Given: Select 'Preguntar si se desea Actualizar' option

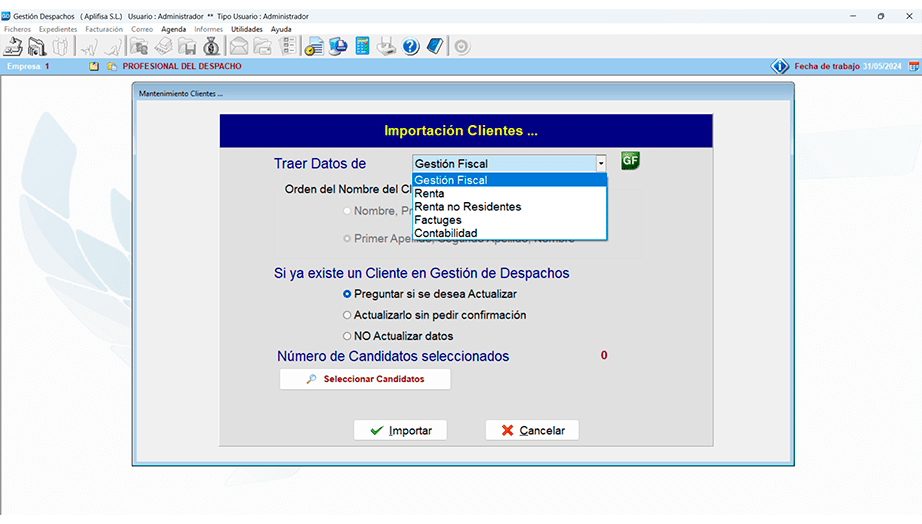Looking at the screenshot, I should (347, 294).
